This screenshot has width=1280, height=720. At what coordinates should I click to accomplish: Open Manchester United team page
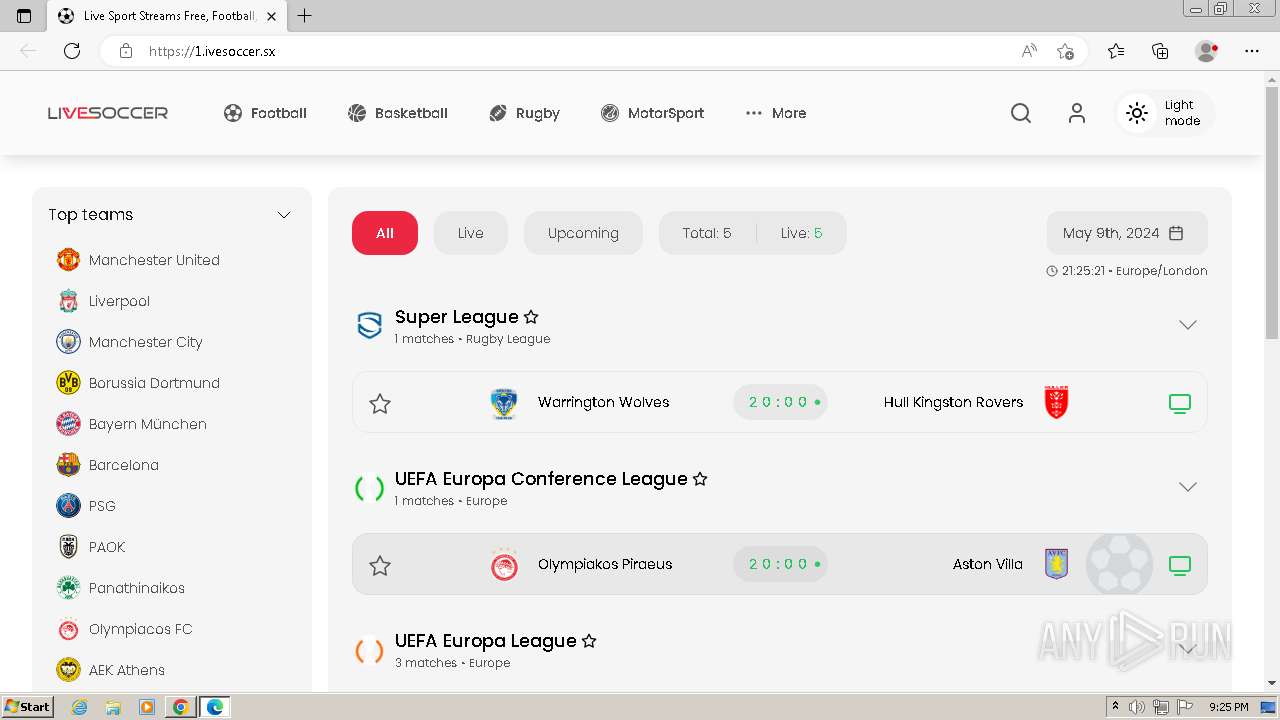point(138,260)
